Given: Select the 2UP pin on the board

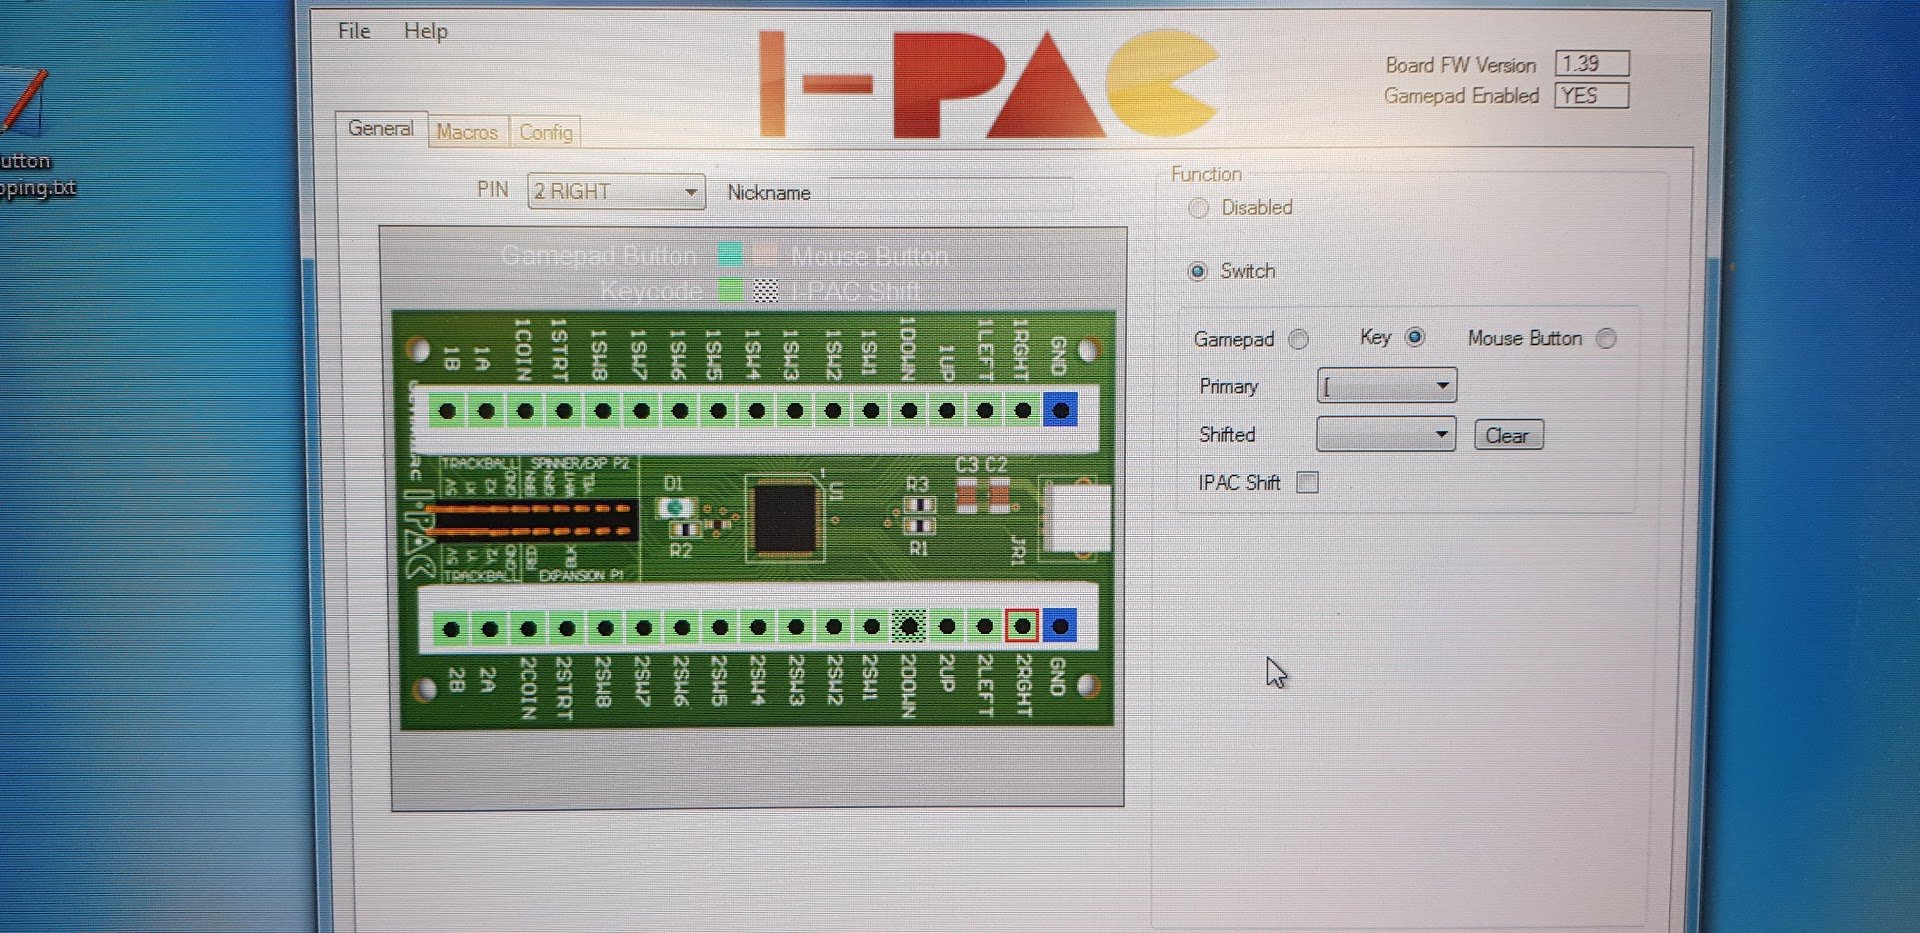Looking at the screenshot, I should (x=947, y=627).
